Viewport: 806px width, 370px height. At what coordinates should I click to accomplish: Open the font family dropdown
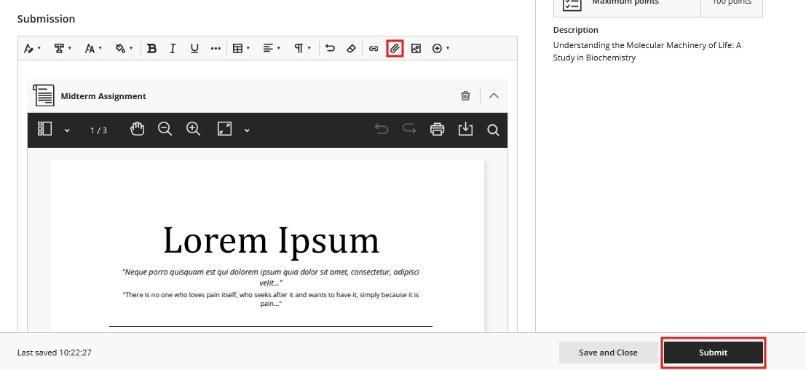pos(63,49)
